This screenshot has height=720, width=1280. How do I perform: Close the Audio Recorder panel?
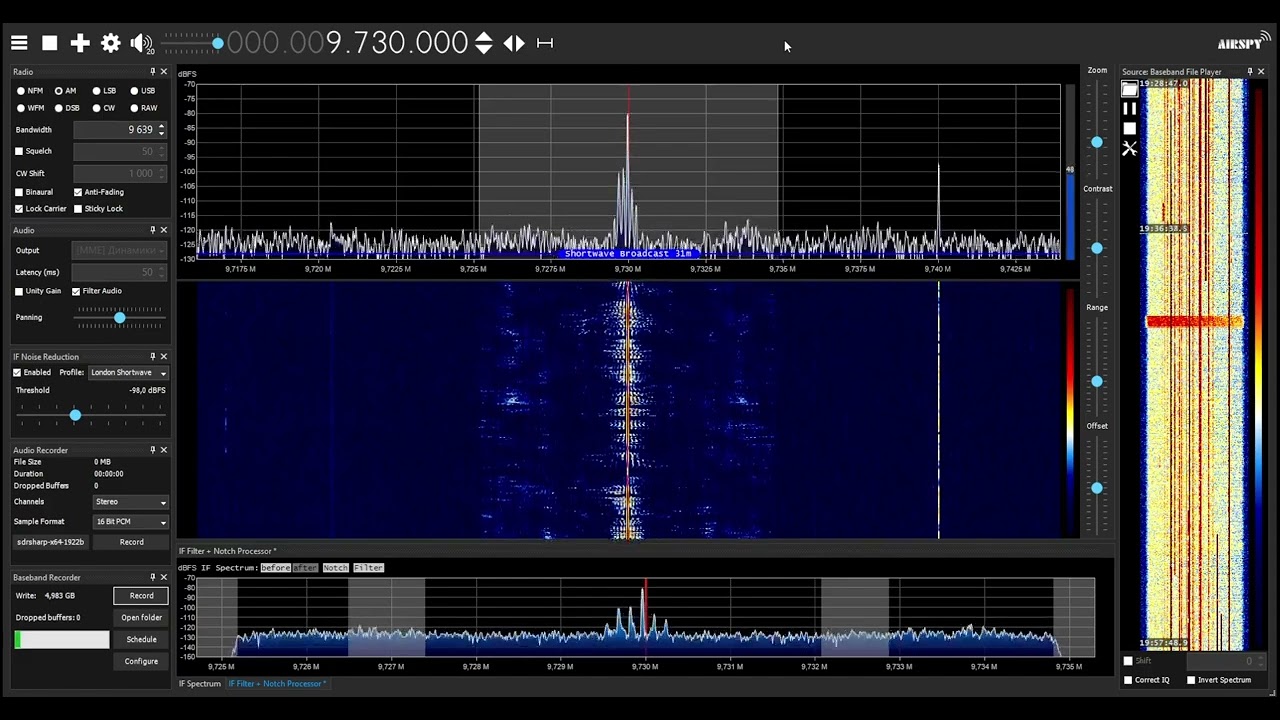(x=164, y=450)
